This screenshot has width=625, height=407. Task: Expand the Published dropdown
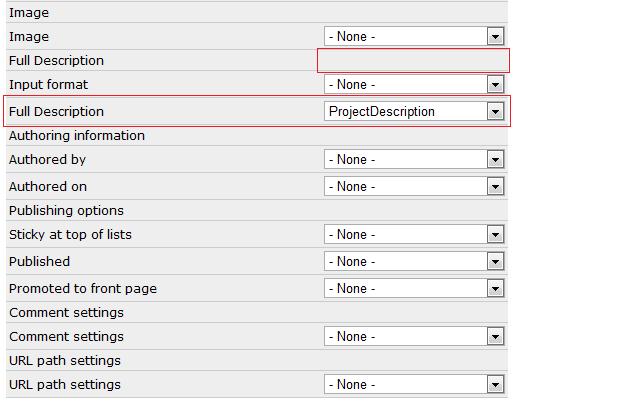tap(413, 262)
